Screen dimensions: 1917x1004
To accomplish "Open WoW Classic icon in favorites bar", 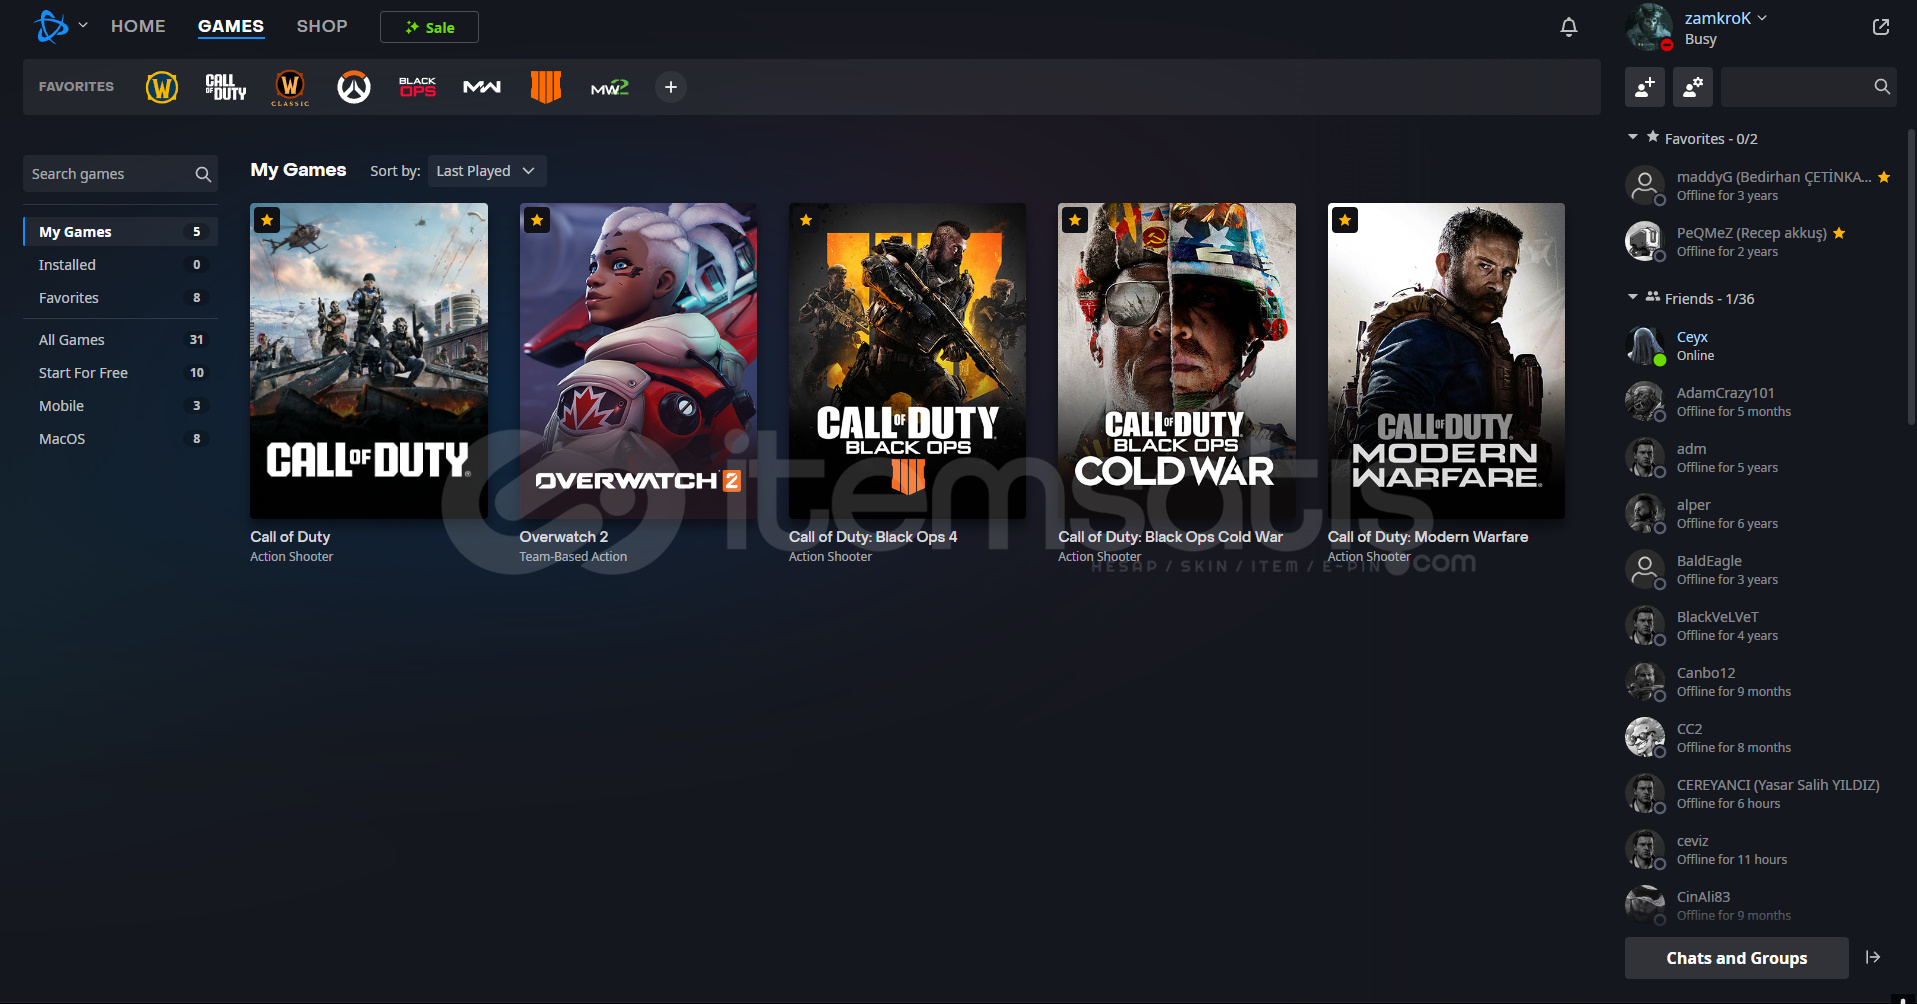I will pos(290,88).
